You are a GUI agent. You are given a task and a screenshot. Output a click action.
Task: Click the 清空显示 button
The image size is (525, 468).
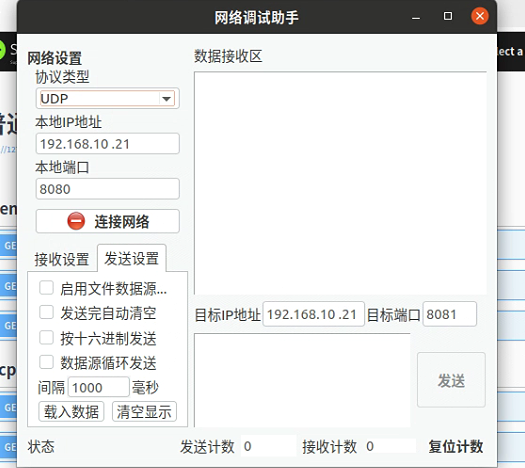144,411
